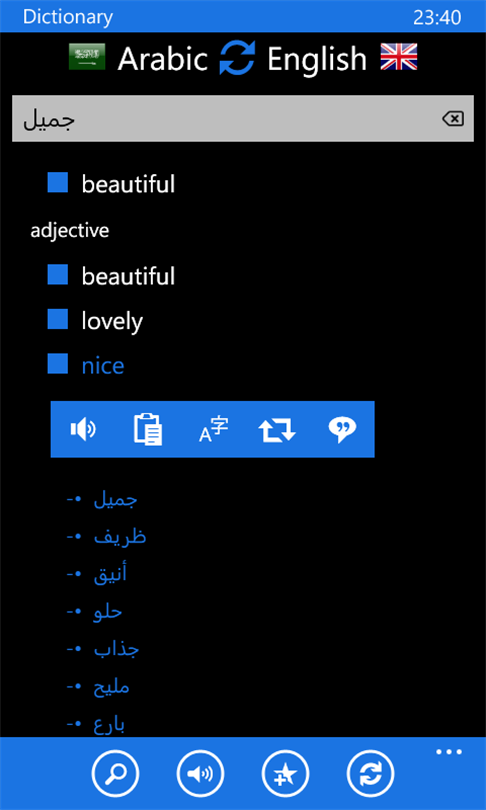Open the quote speech bubble icon
Screen dimensions: 486x810
pyautogui.click(x=342, y=430)
